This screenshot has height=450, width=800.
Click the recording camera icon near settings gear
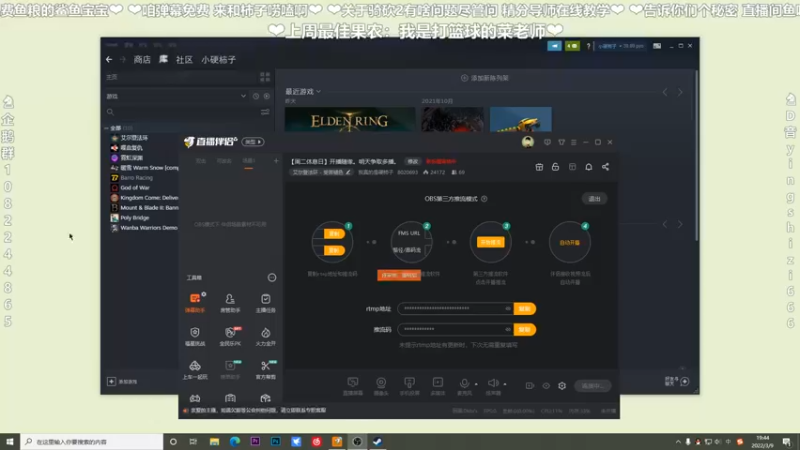click(x=530, y=386)
